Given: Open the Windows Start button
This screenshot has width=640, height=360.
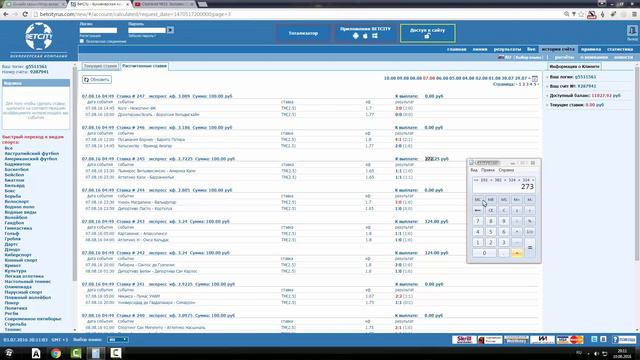Looking at the screenshot, I should 9,353.
